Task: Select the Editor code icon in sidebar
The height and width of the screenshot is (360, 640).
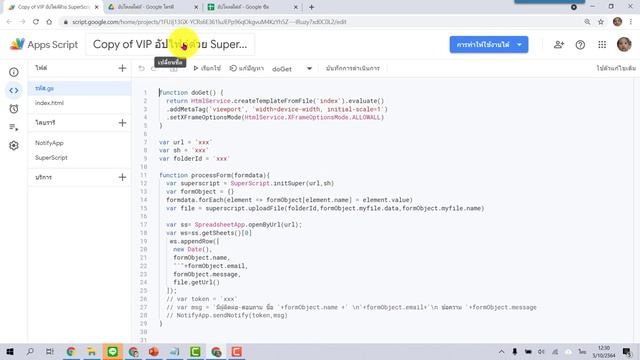Action: click(14, 91)
